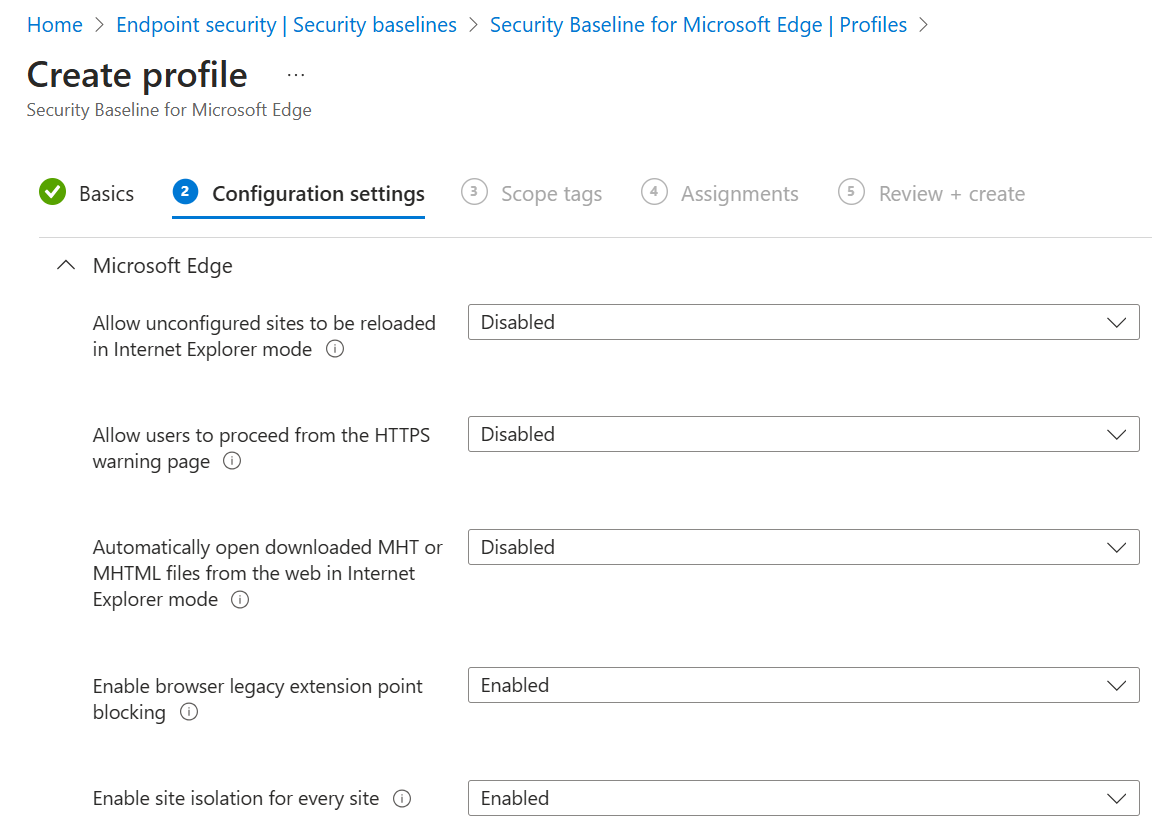Open dropdown for legacy extension point blocking

[804, 685]
